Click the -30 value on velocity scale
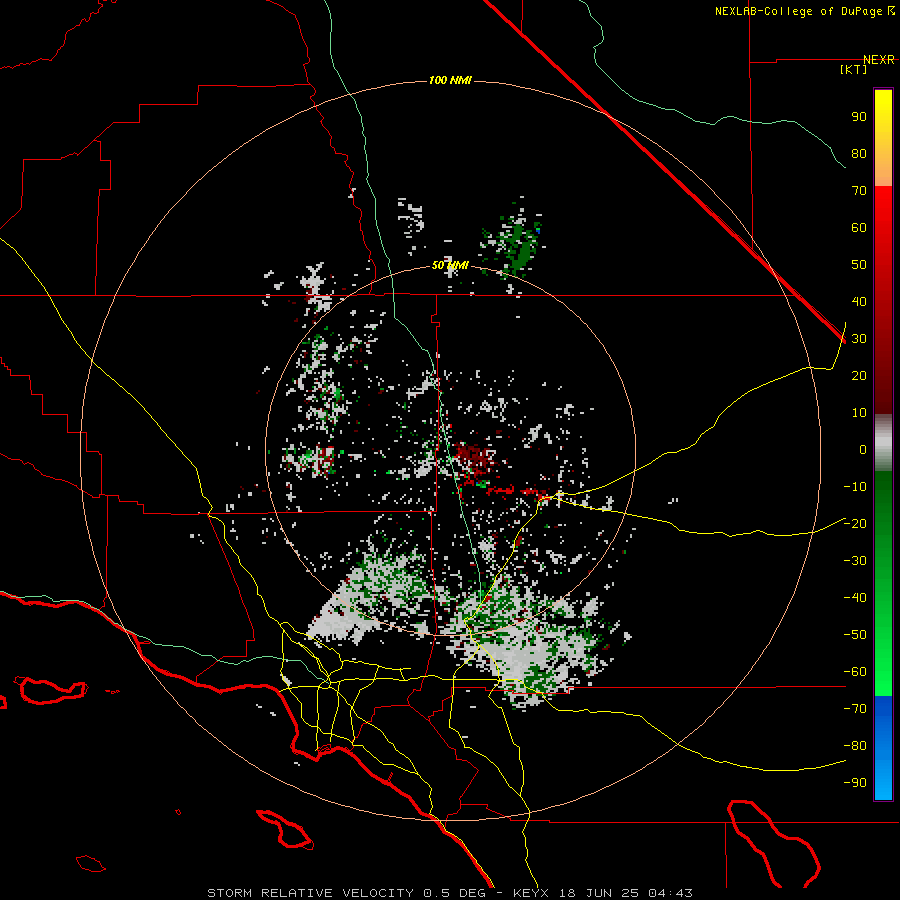 click(x=855, y=561)
